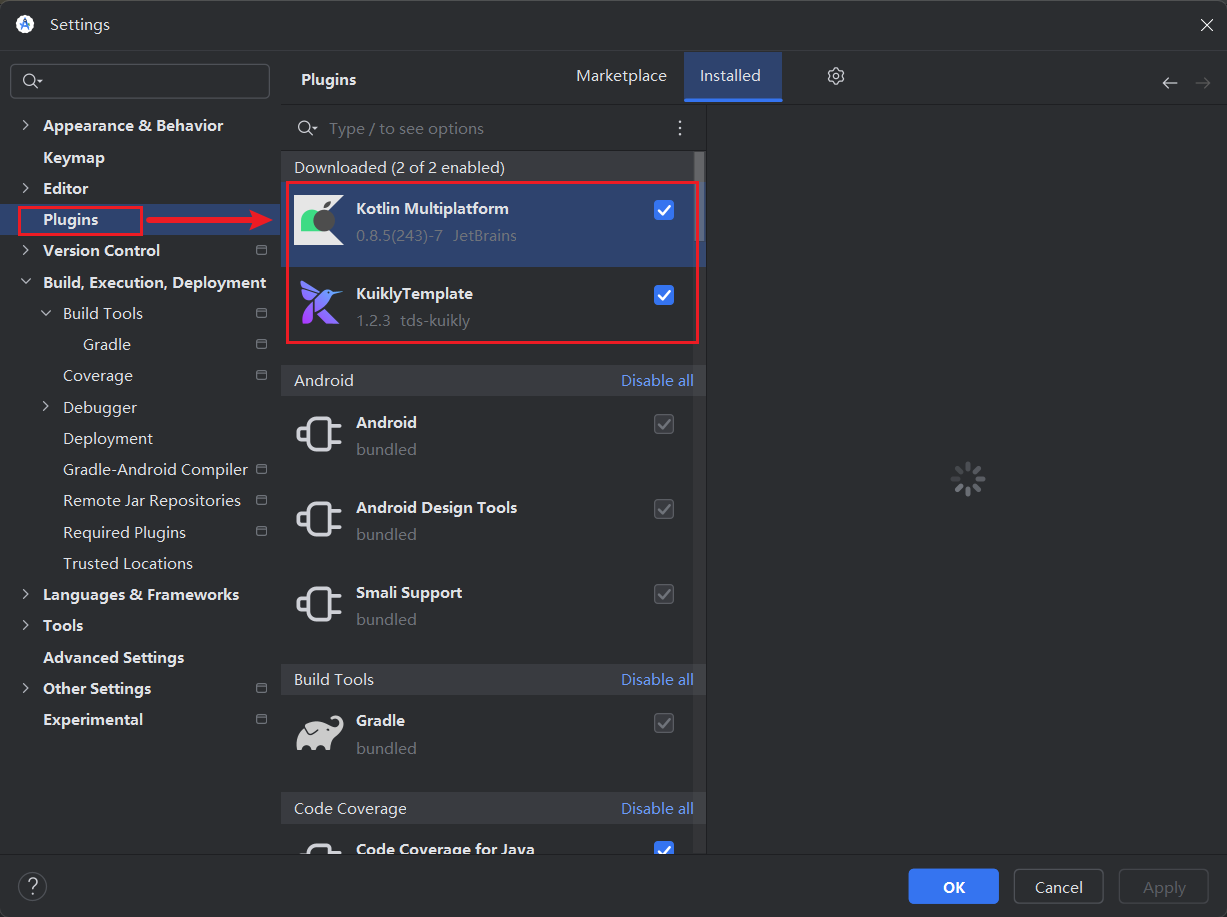The width and height of the screenshot is (1227, 917).
Task: Confirm with the OK button
Action: tap(954, 887)
